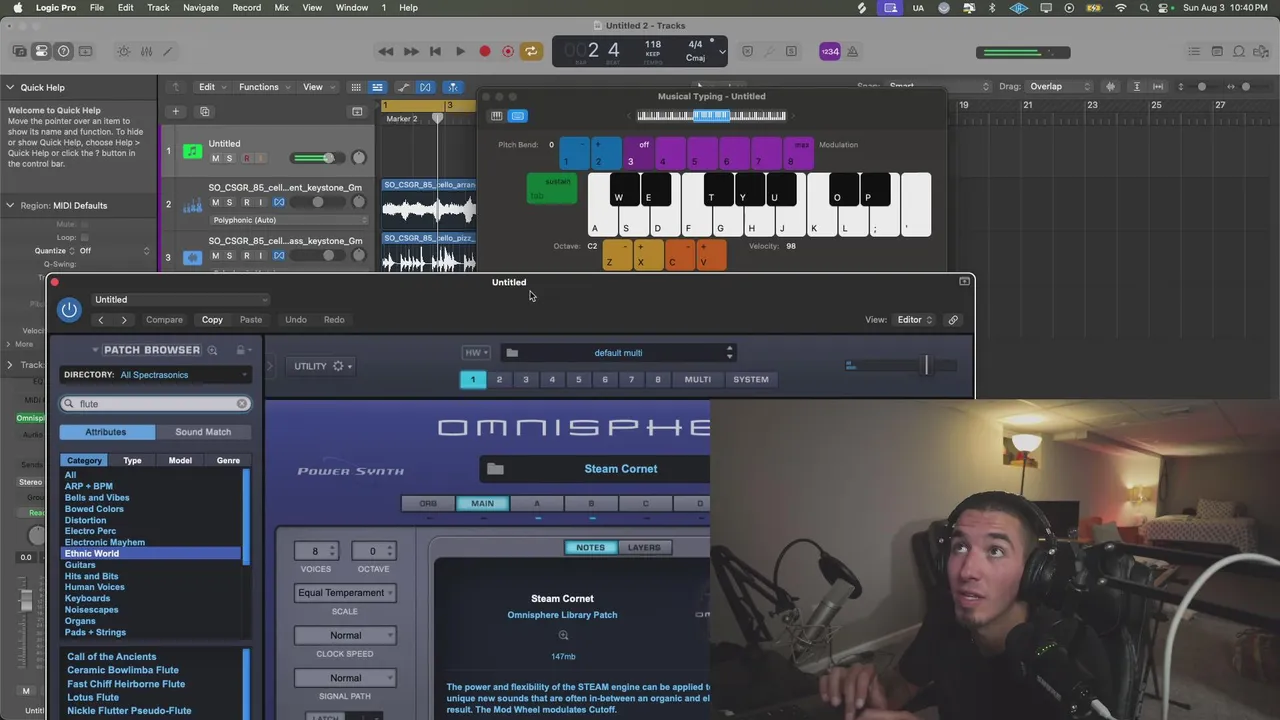Click the purple modulation max key

[x=798, y=153]
